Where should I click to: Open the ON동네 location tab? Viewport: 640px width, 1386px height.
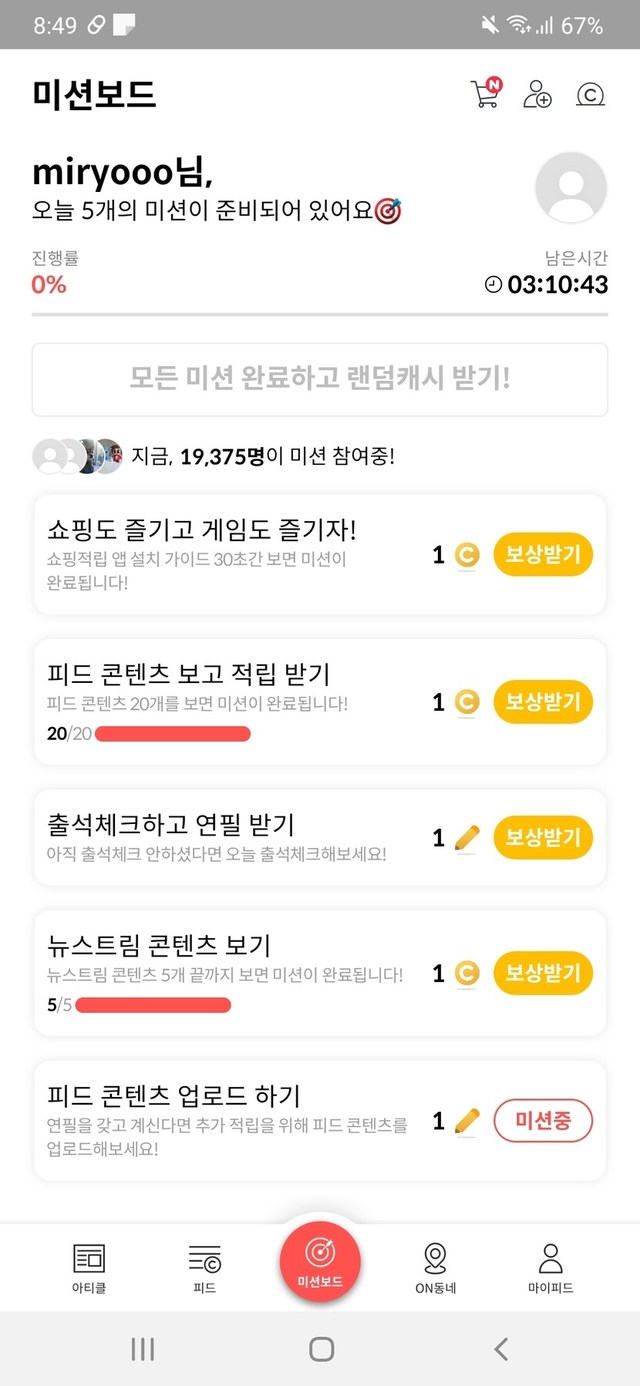435,1268
